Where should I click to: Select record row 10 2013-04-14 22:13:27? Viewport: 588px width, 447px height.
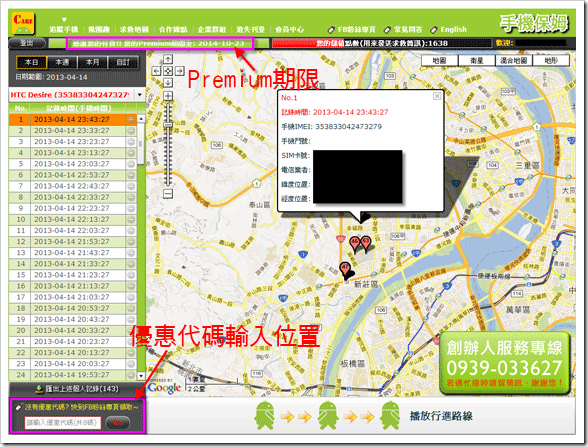pos(72,219)
